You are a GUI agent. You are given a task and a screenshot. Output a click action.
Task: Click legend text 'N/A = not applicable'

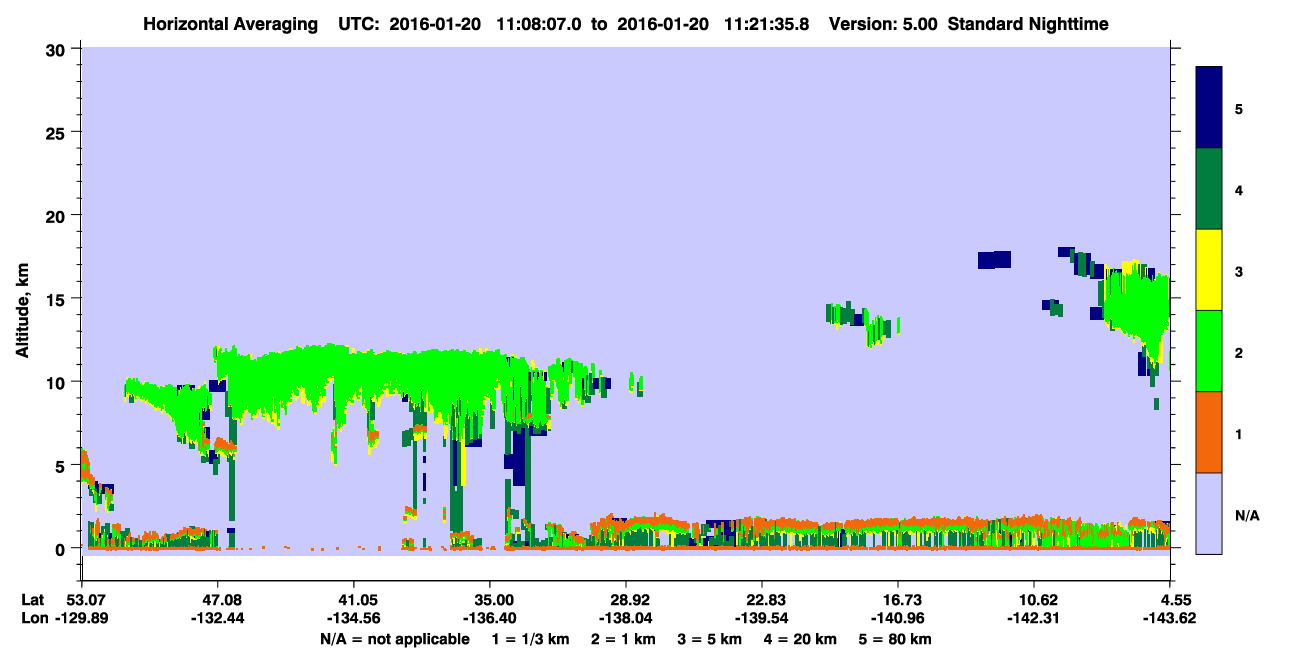click(394, 639)
